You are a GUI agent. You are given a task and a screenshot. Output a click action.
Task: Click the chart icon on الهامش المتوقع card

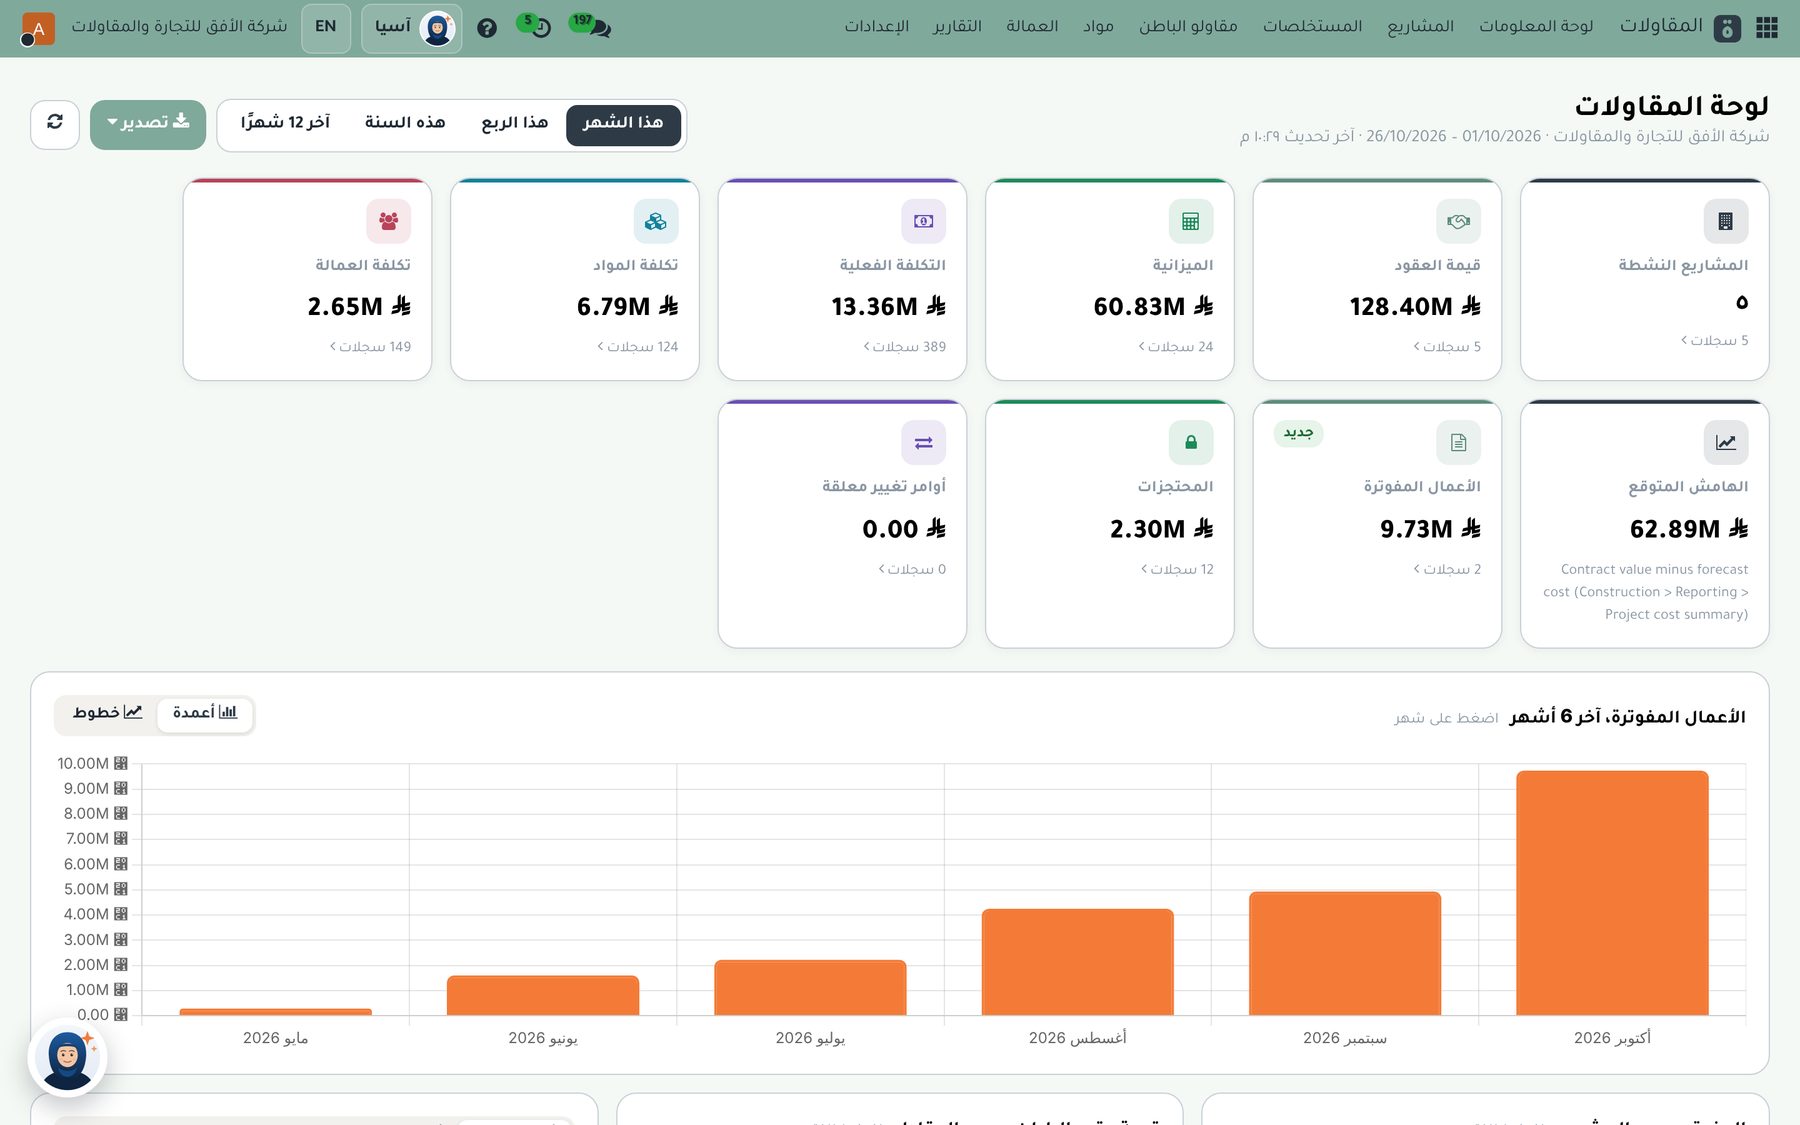1726,442
